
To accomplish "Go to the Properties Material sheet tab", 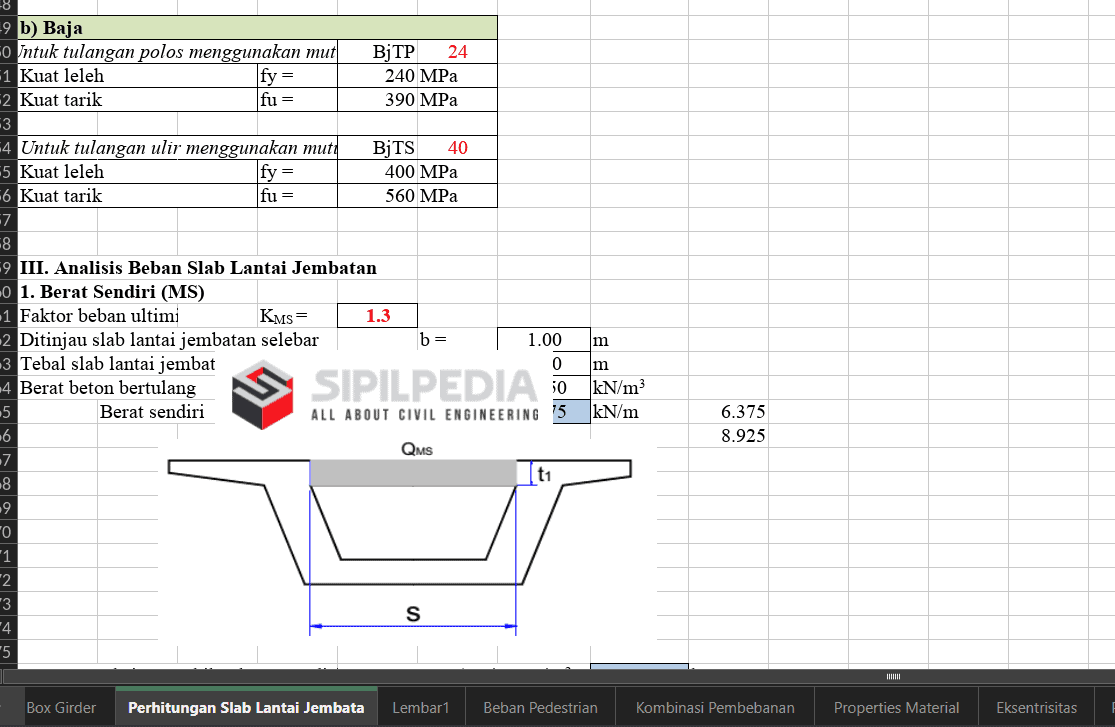I will coord(896,707).
